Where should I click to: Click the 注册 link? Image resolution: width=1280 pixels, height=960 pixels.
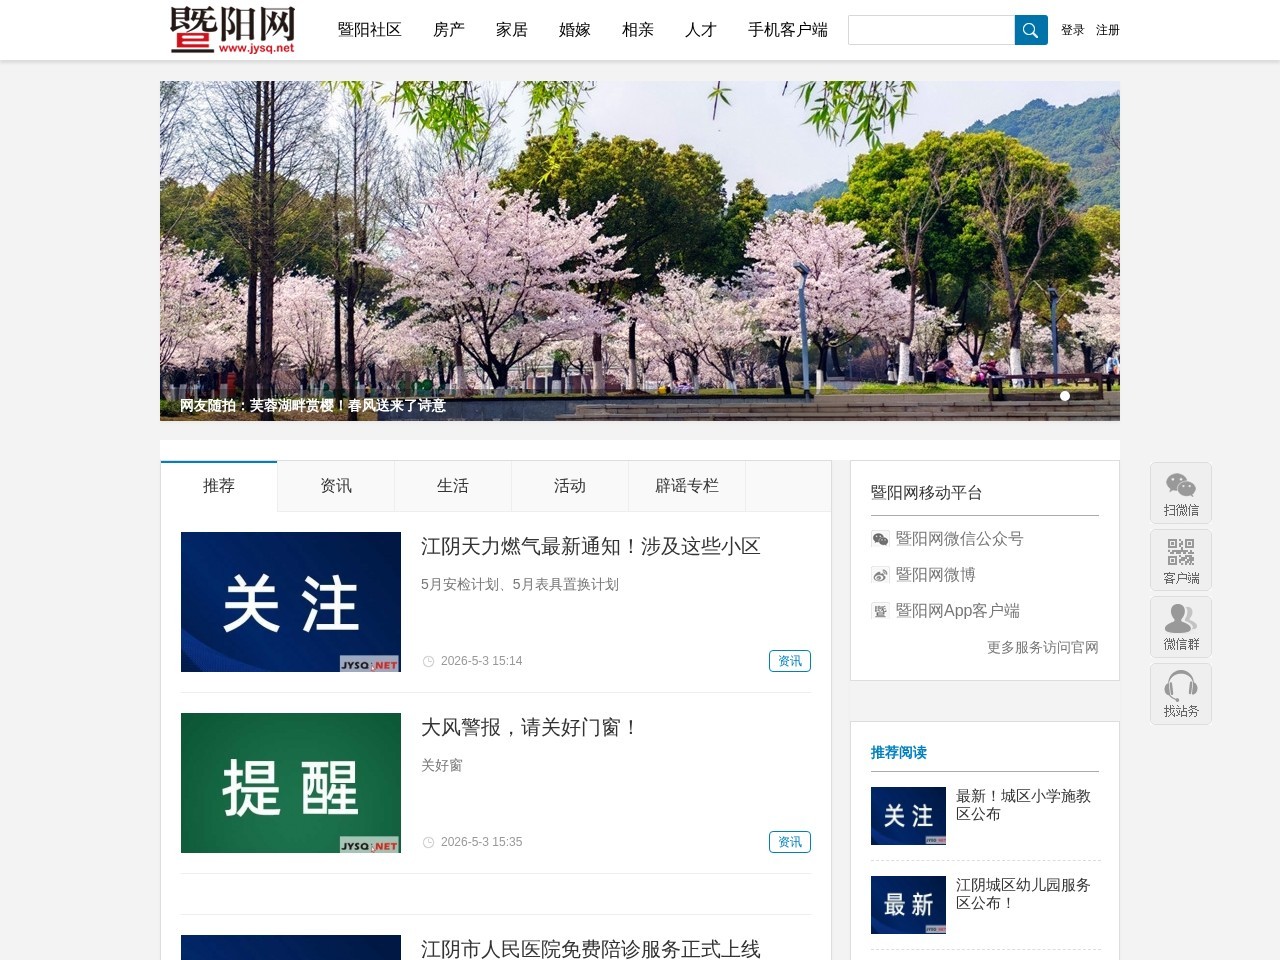1108,30
